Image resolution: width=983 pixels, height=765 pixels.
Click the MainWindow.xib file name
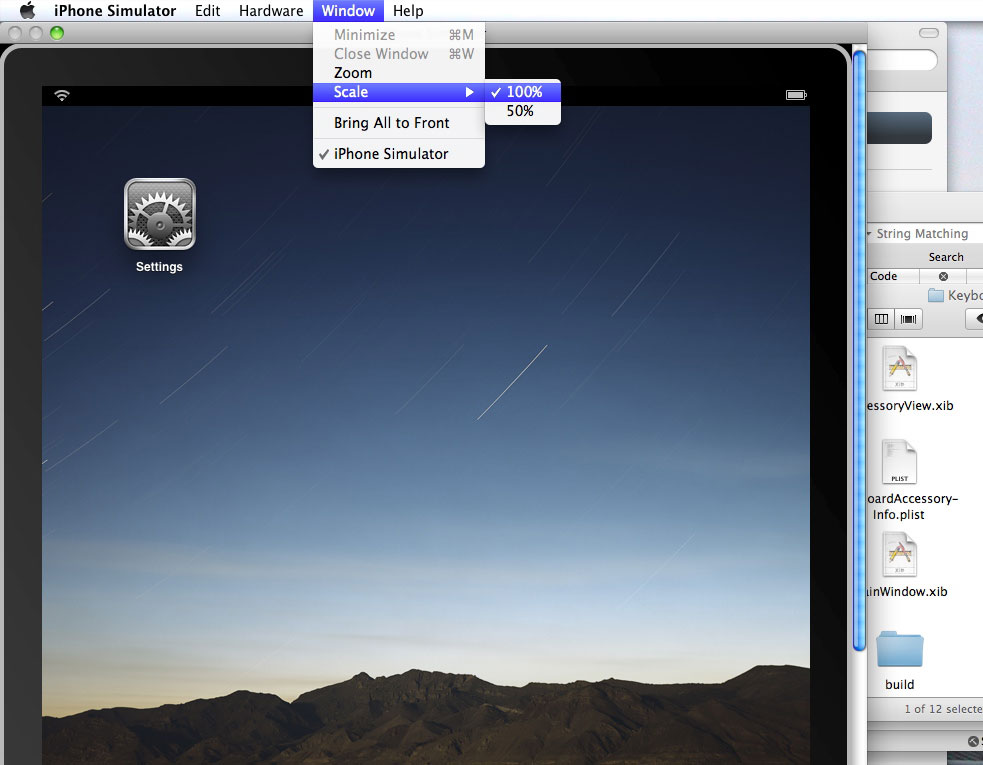tap(907, 591)
